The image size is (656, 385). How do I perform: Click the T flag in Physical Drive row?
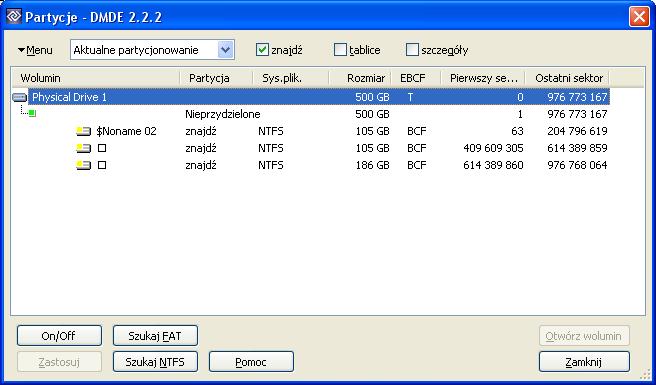tap(410, 97)
